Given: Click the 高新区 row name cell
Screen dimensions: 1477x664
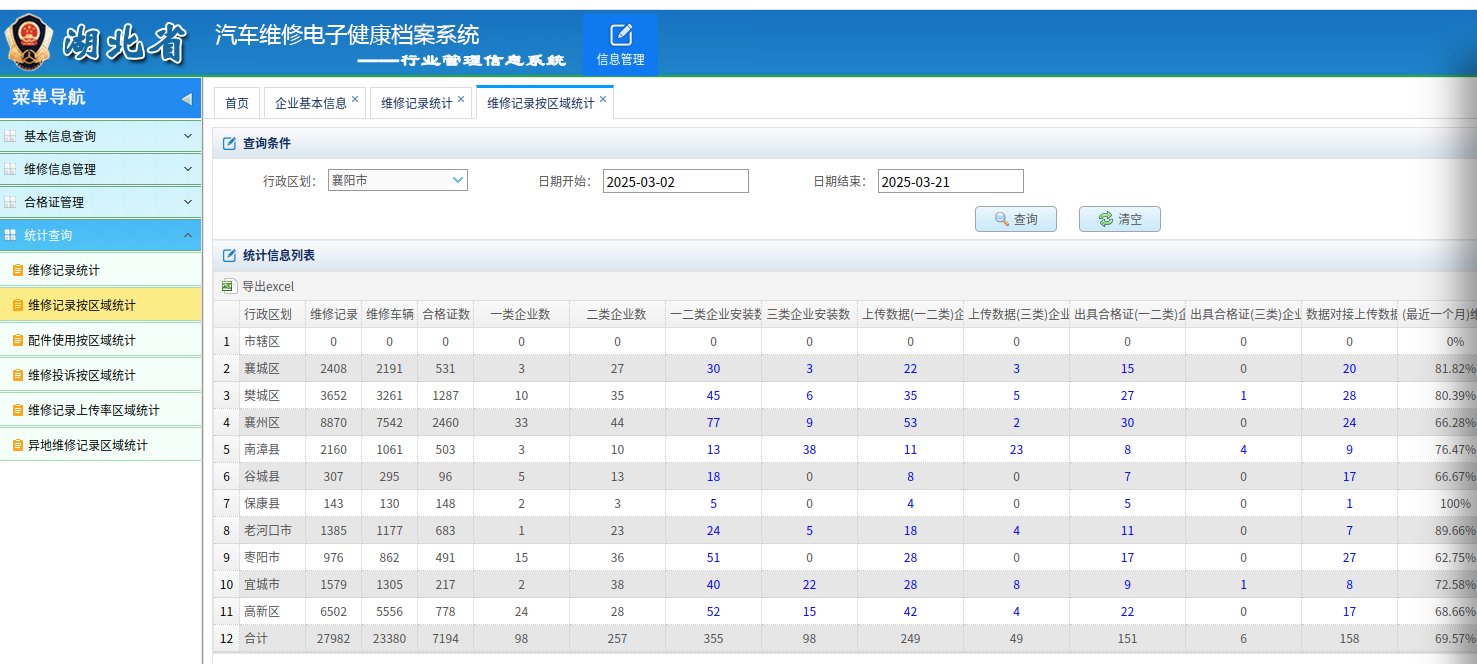Looking at the screenshot, I should 273,612.
